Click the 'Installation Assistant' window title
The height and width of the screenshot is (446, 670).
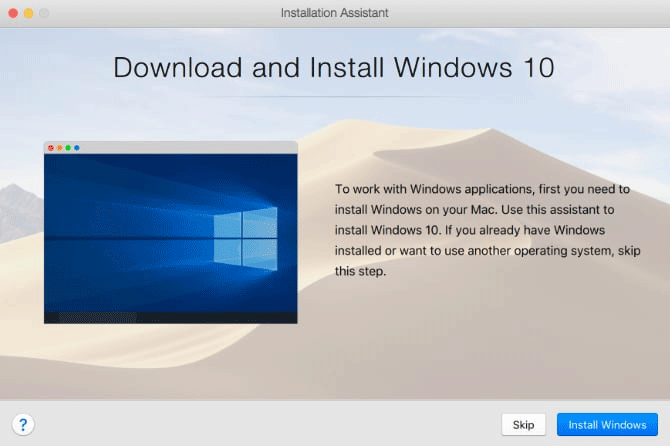tap(335, 13)
